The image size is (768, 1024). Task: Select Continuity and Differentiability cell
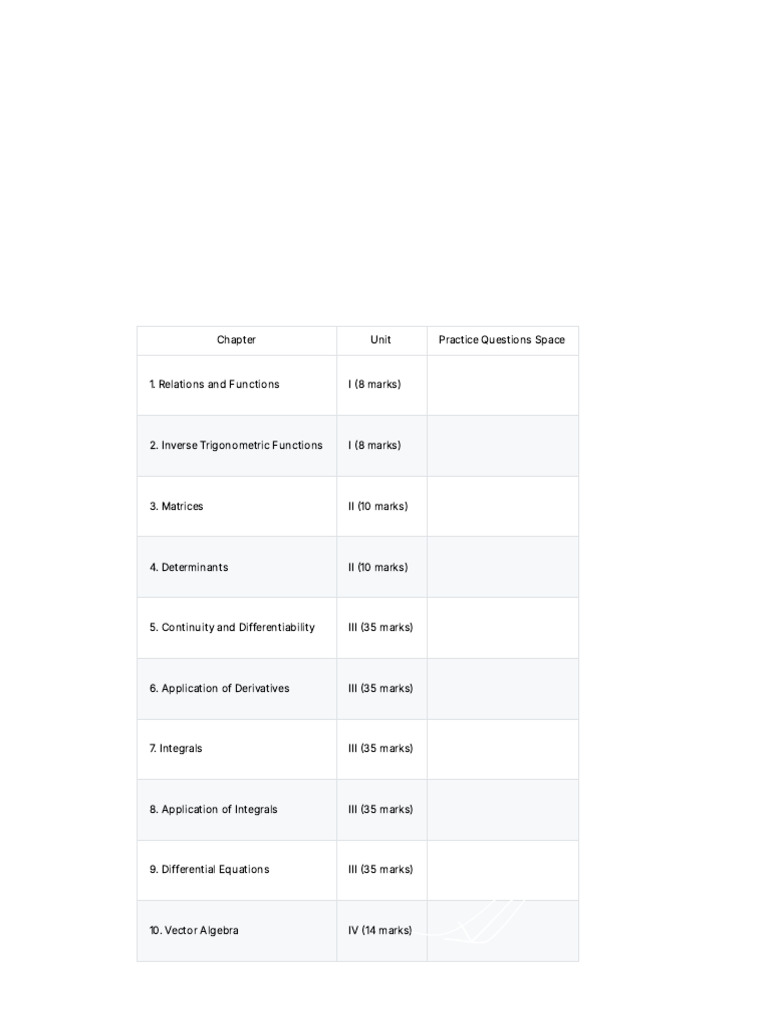(236, 628)
